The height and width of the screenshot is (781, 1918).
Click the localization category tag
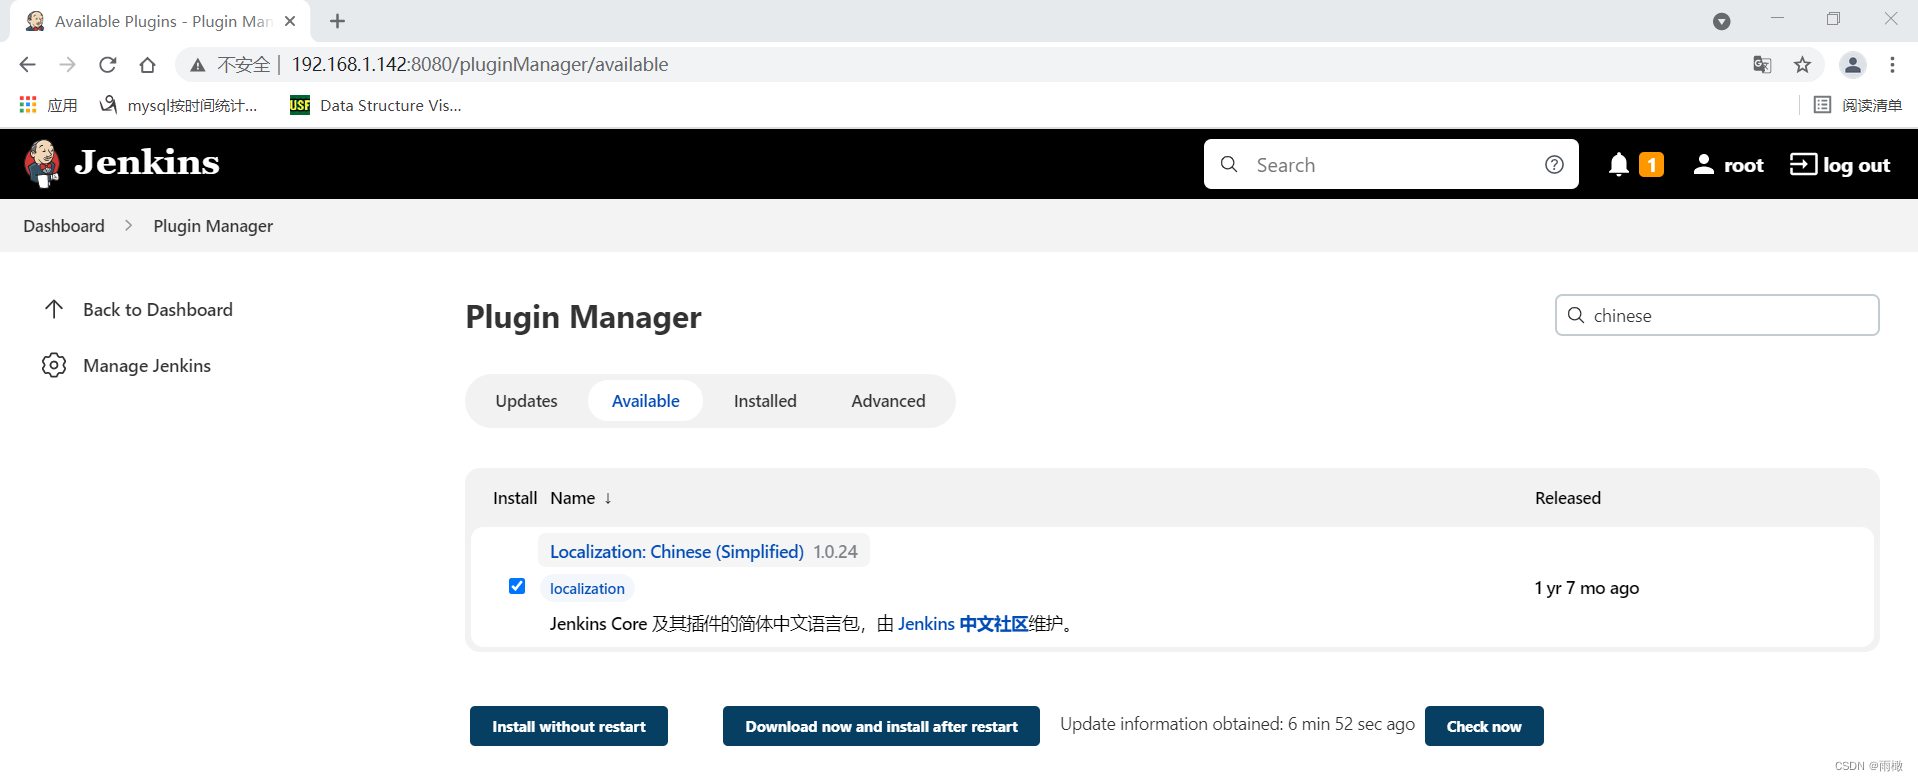587,588
